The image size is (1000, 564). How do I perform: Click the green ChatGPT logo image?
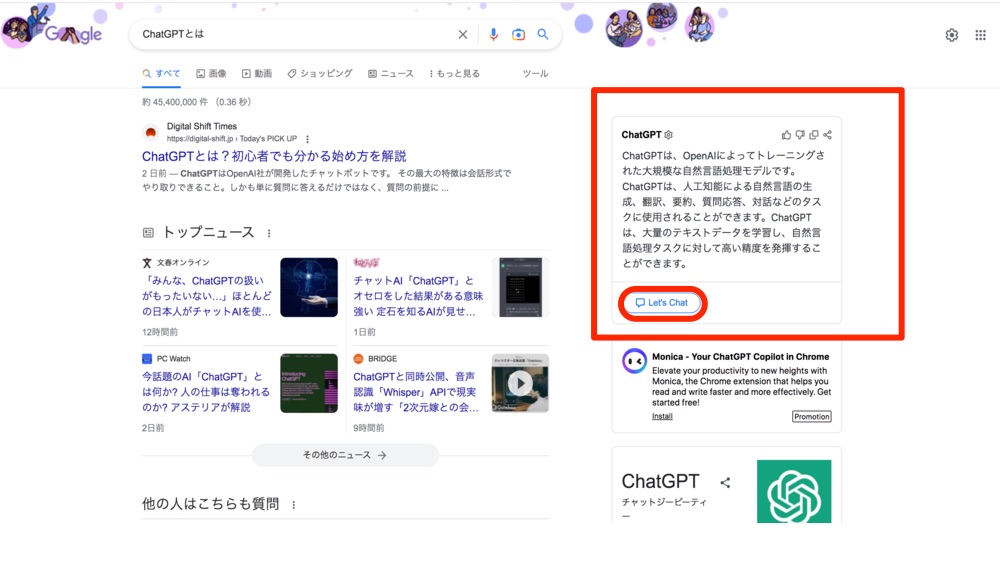point(794,492)
